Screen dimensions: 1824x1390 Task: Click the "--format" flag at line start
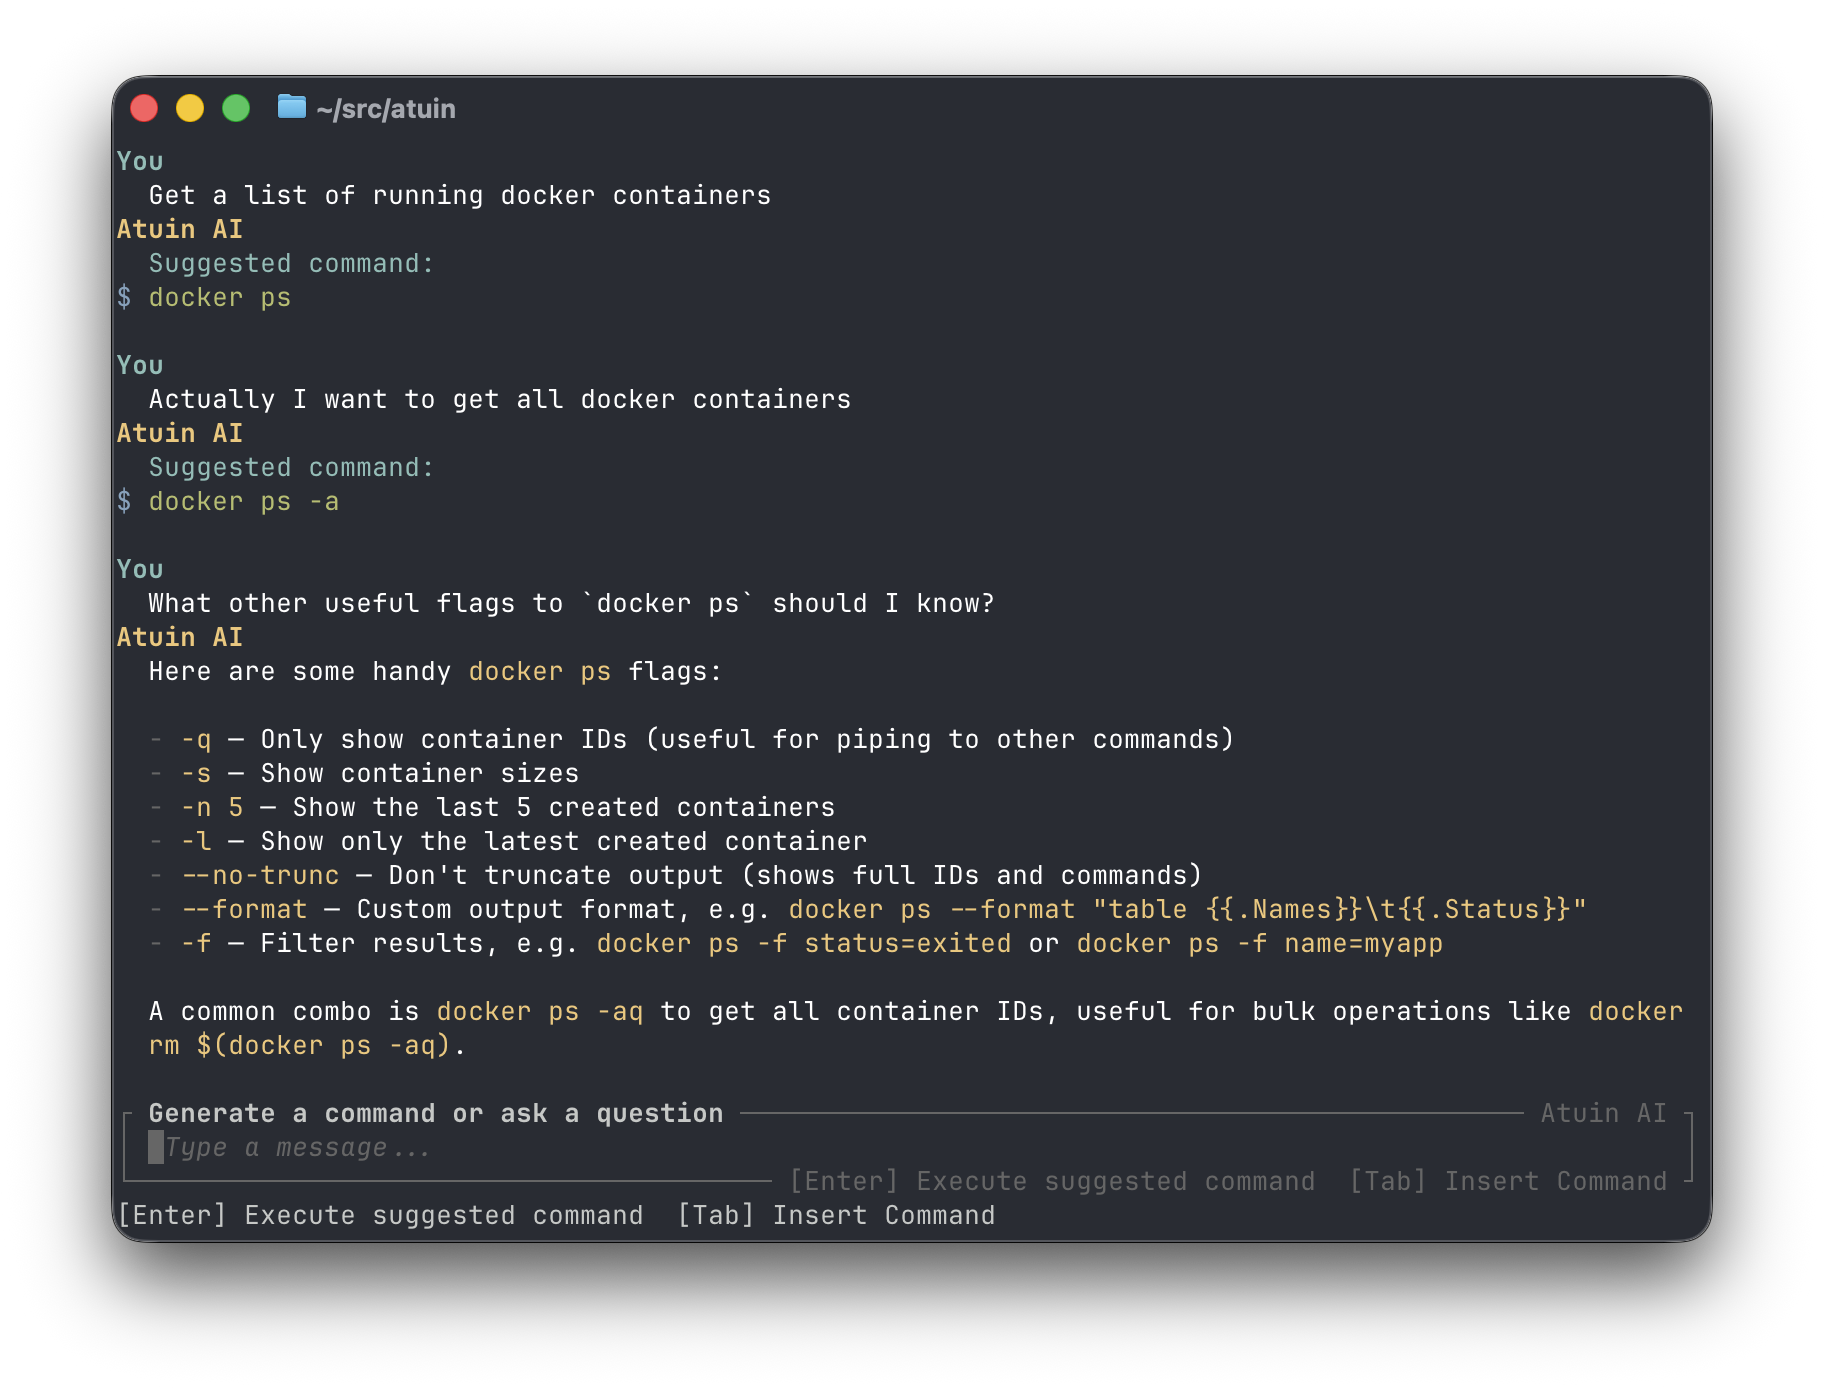(244, 910)
